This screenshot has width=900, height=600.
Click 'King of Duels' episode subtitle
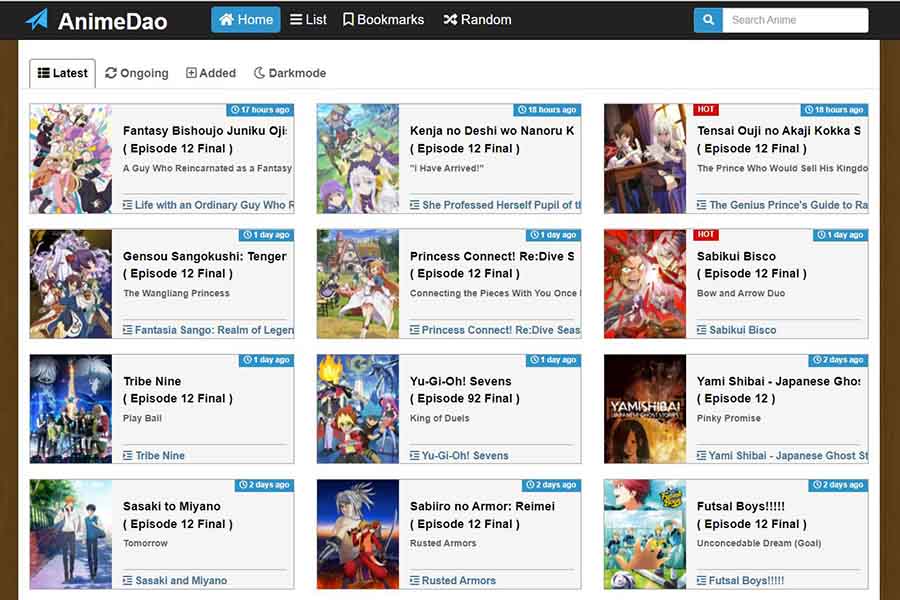coord(440,418)
